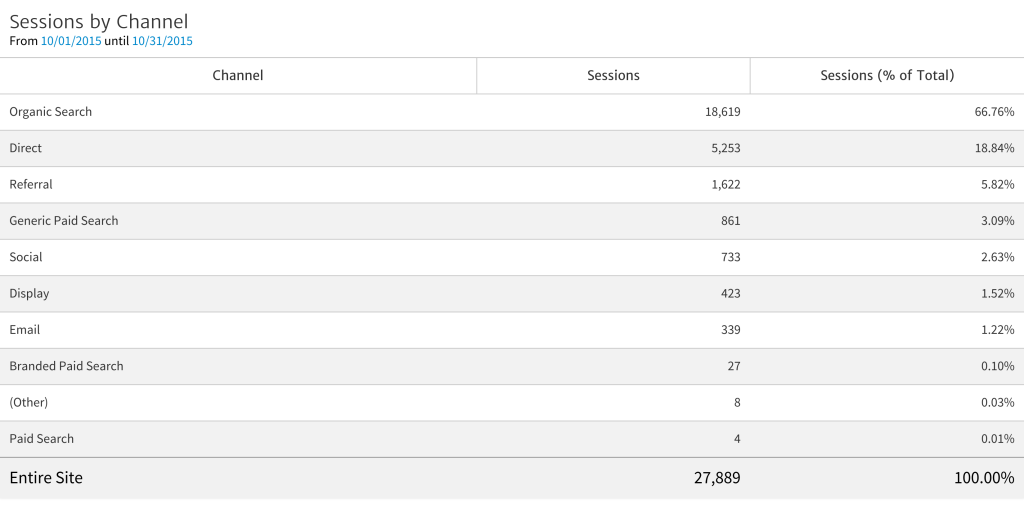Screen dimensions: 1024x505
Task: Select the Display channel row
Action: coord(29,293)
